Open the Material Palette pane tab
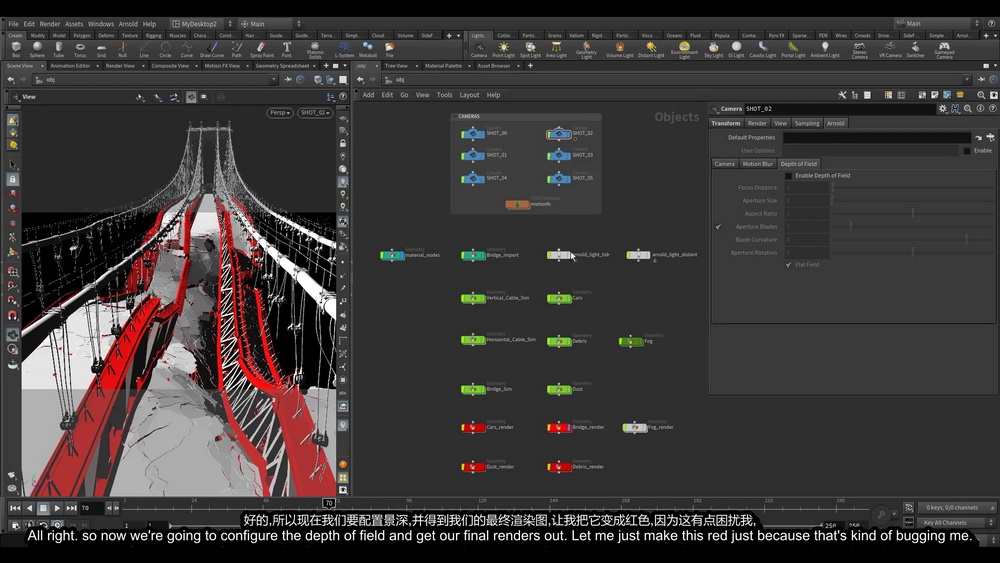Image resolution: width=1000 pixels, height=563 pixels. click(443, 66)
